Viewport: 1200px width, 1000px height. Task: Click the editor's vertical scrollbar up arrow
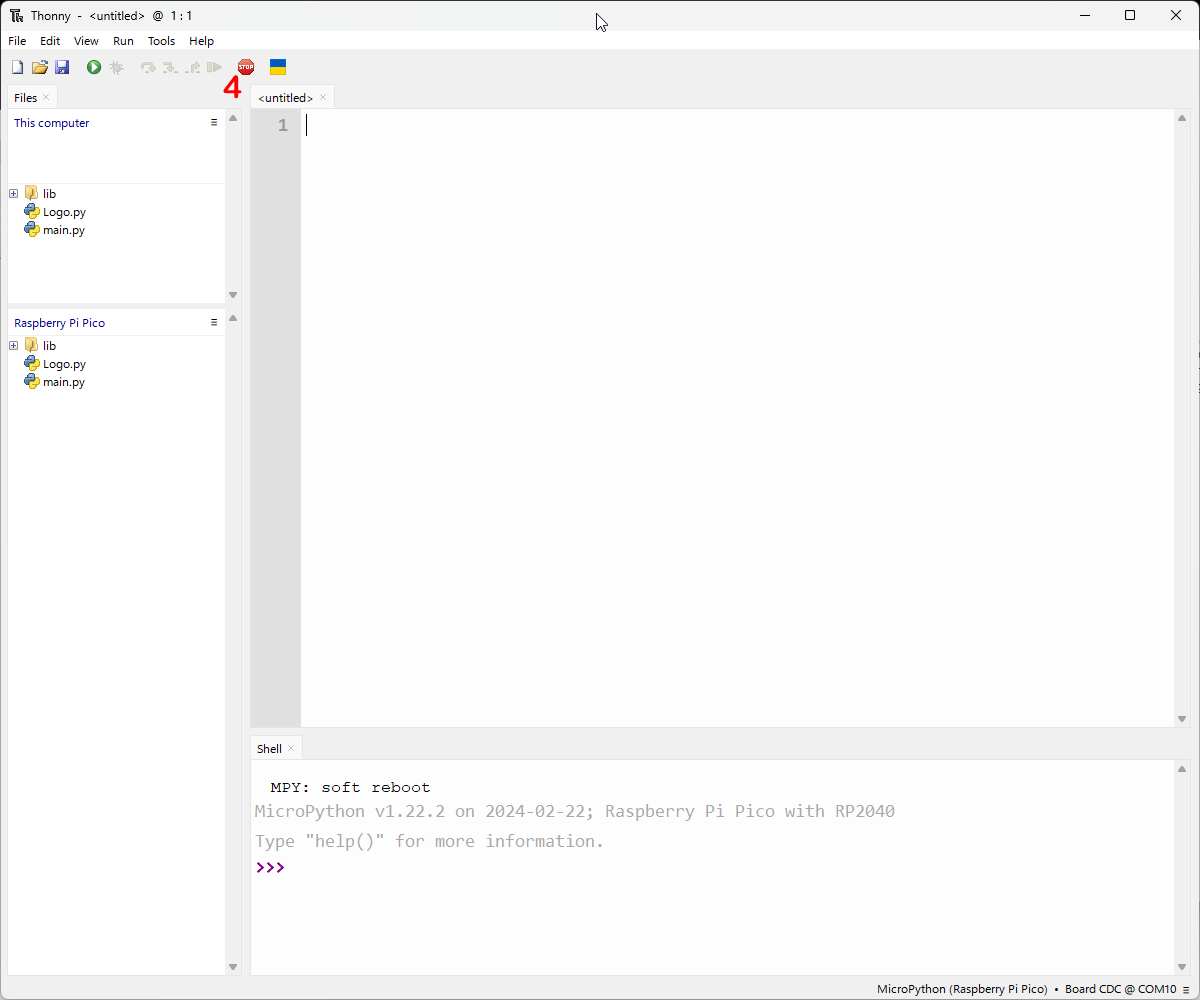pyautogui.click(x=1181, y=117)
